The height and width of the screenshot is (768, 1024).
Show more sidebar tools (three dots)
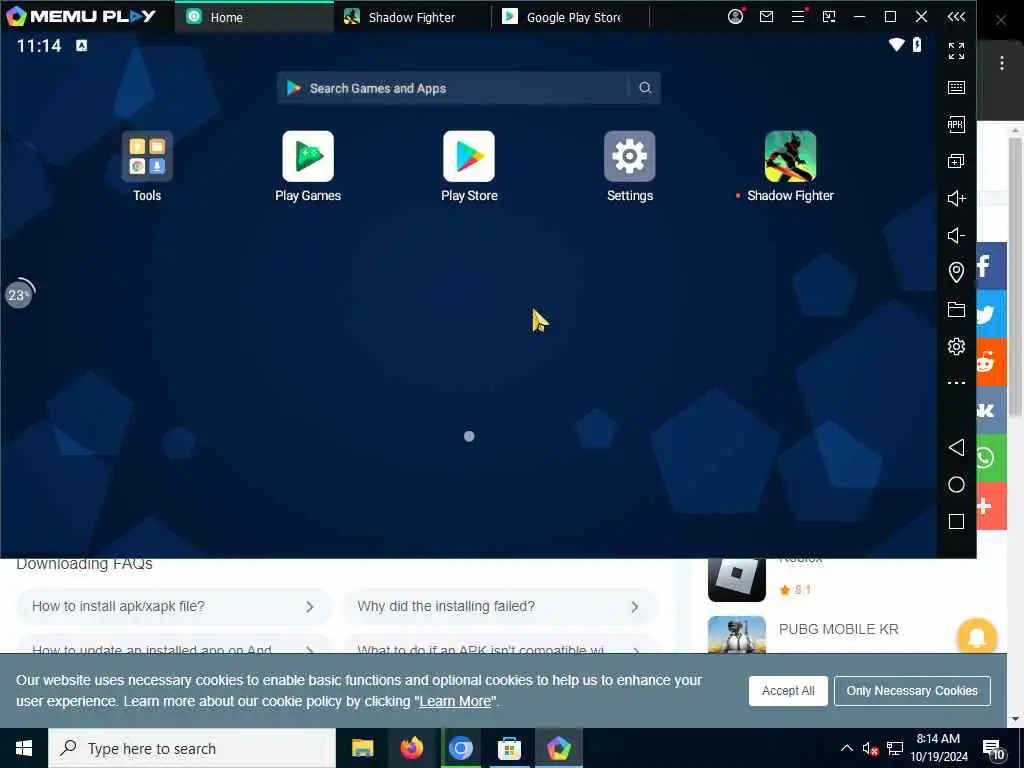pos(956,383)
